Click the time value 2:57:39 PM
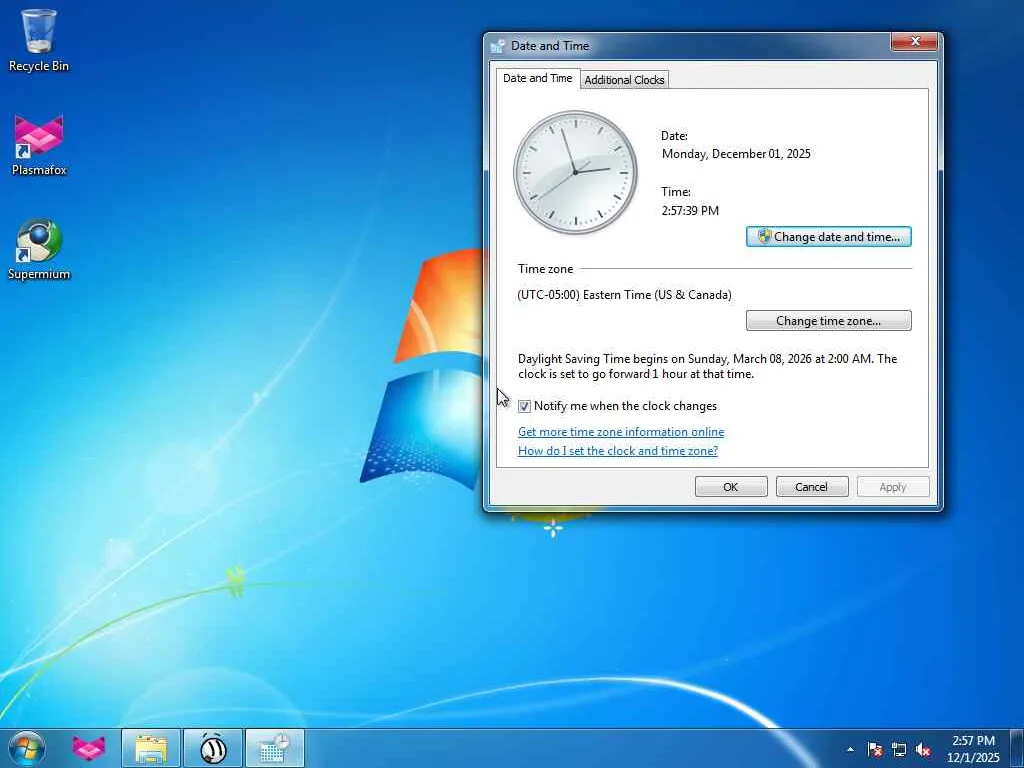The height and width of the screenshot is (768, 1024). (690, 210)
